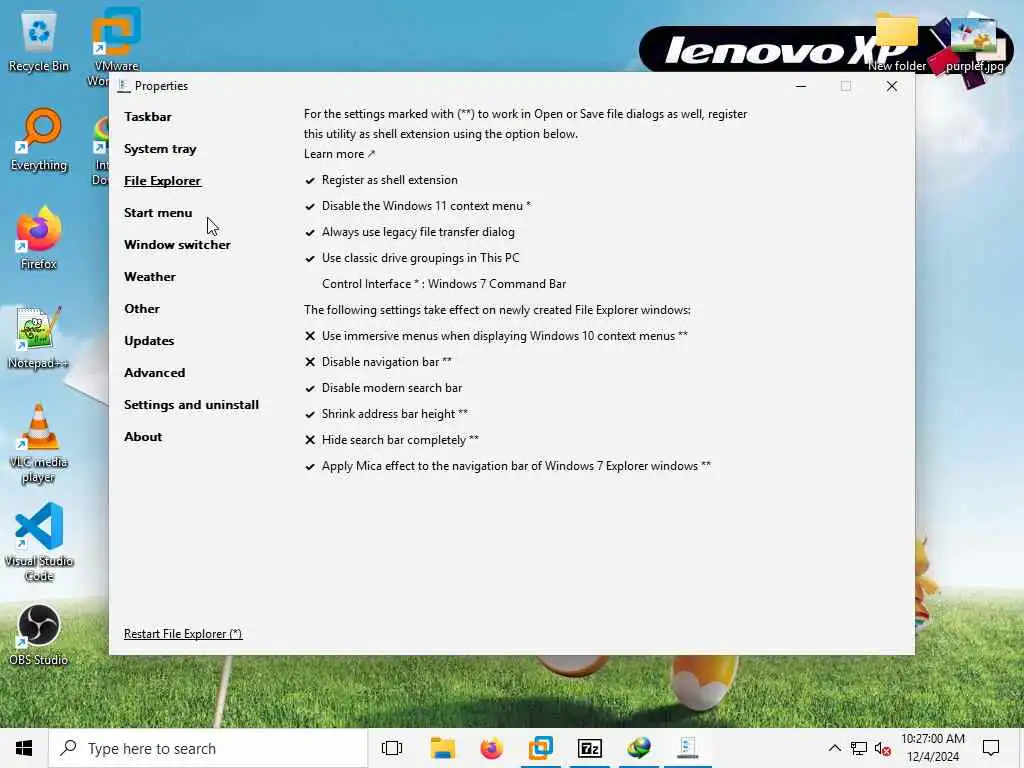Open Window switcher settings
The height and width of the screenshot is (768, 1024).
point(177,245)
